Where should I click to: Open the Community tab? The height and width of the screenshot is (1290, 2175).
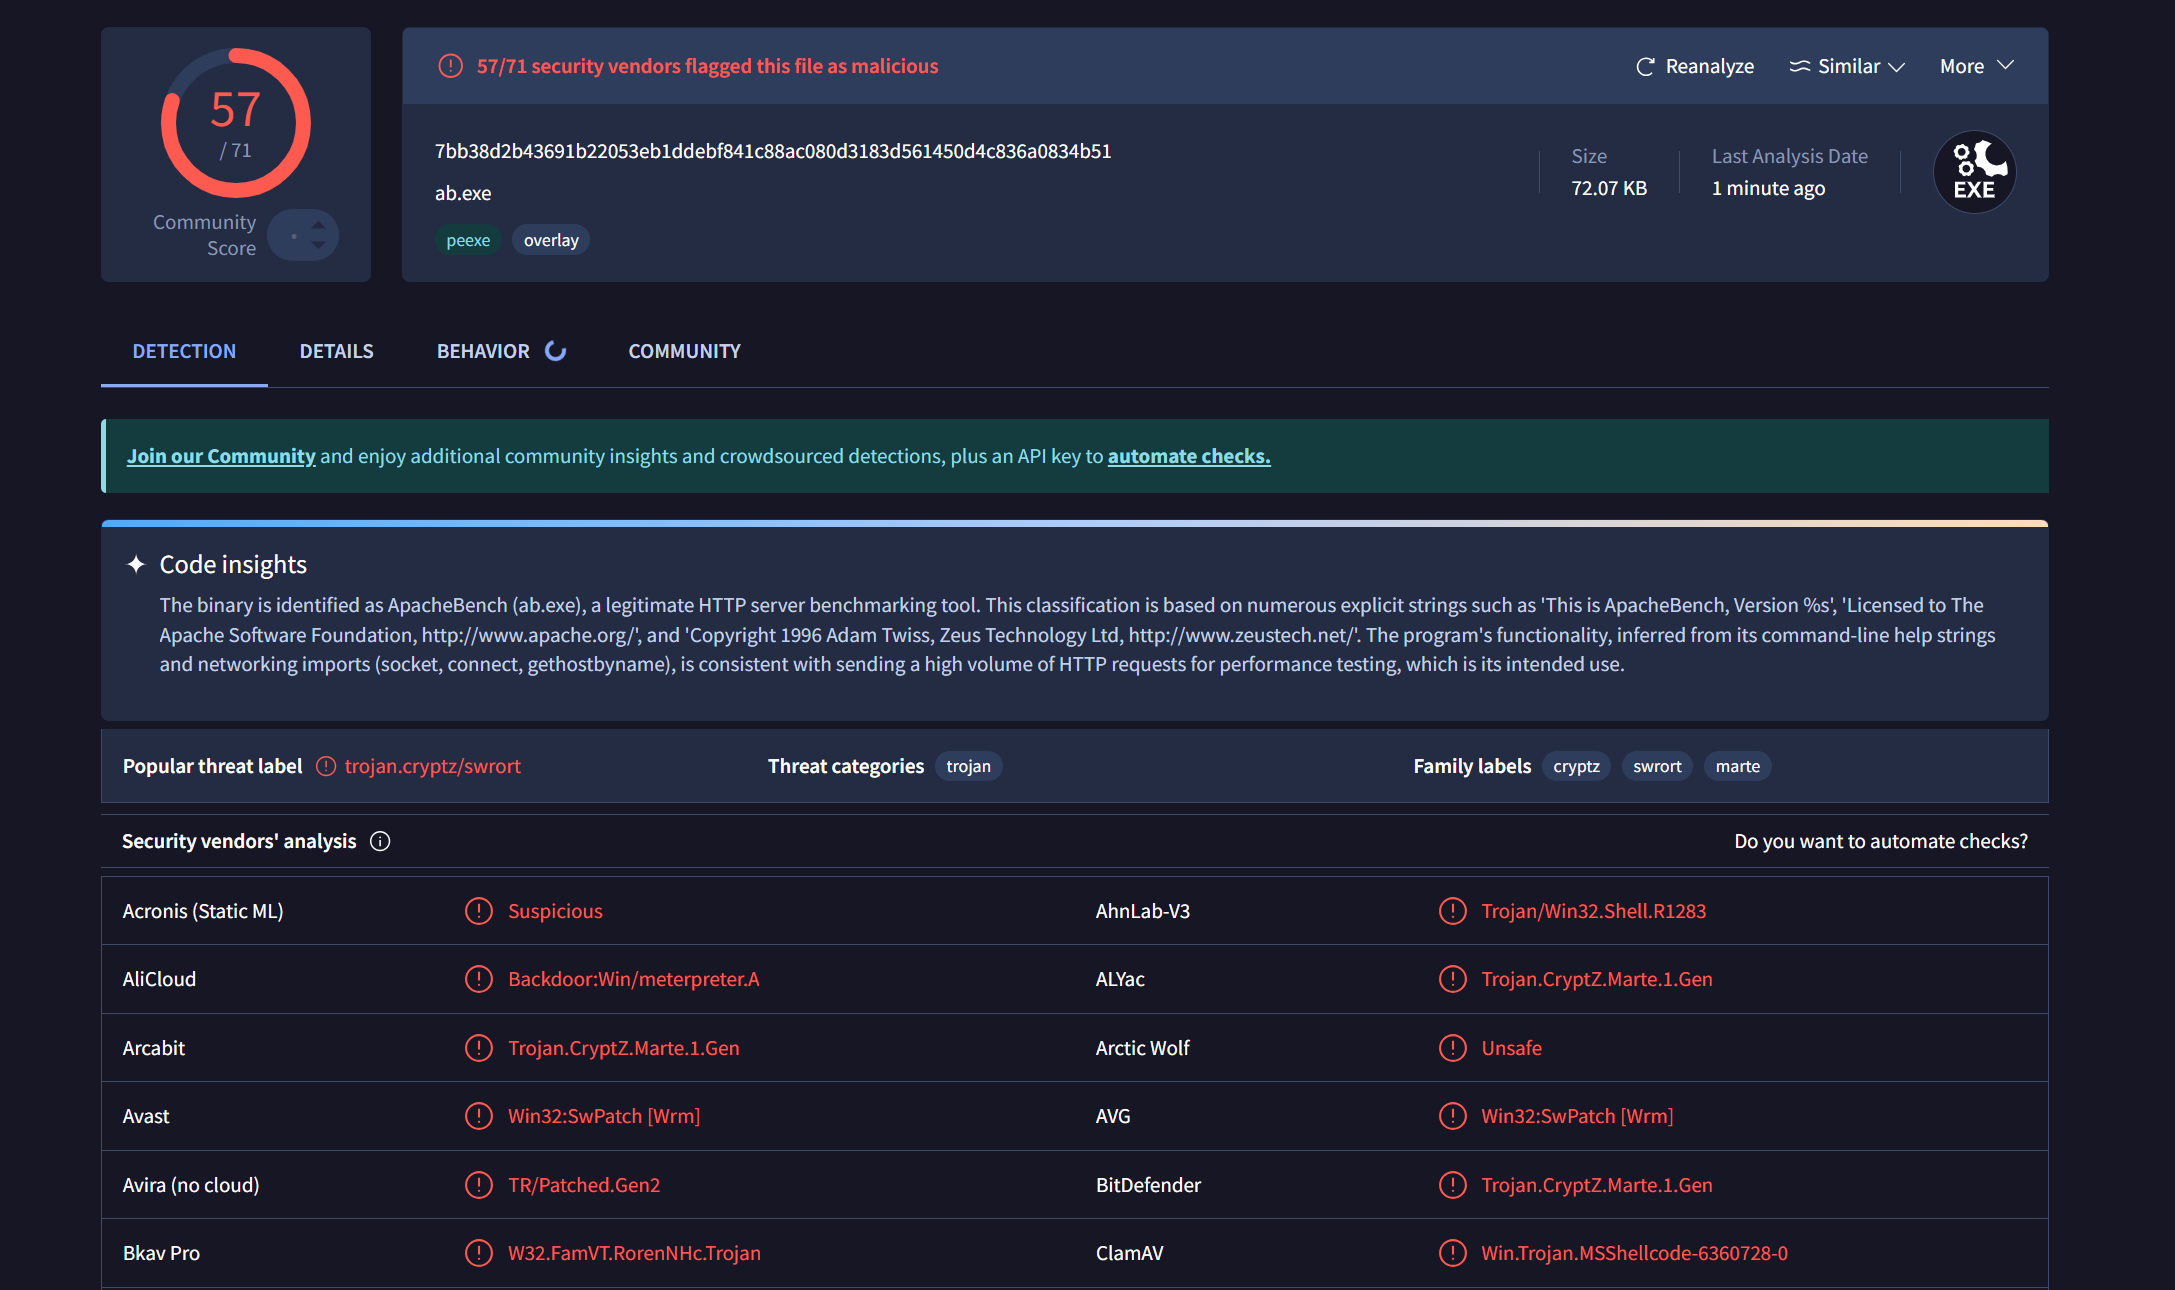(684, 351)
